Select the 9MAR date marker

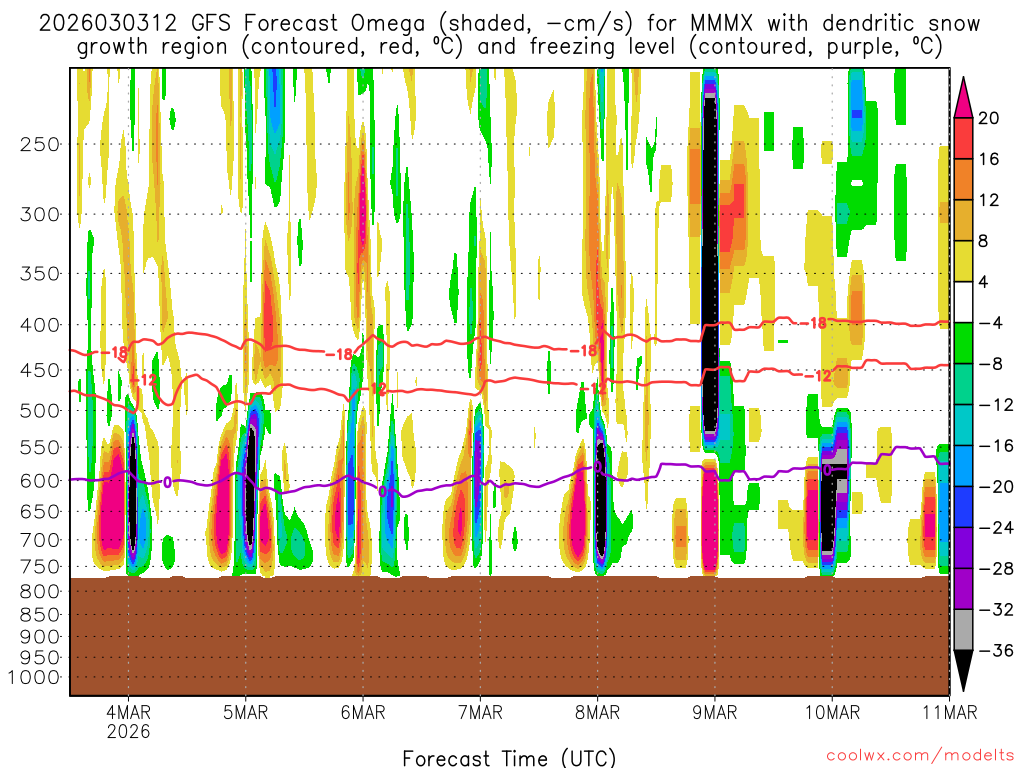click(x=714, y=712)
